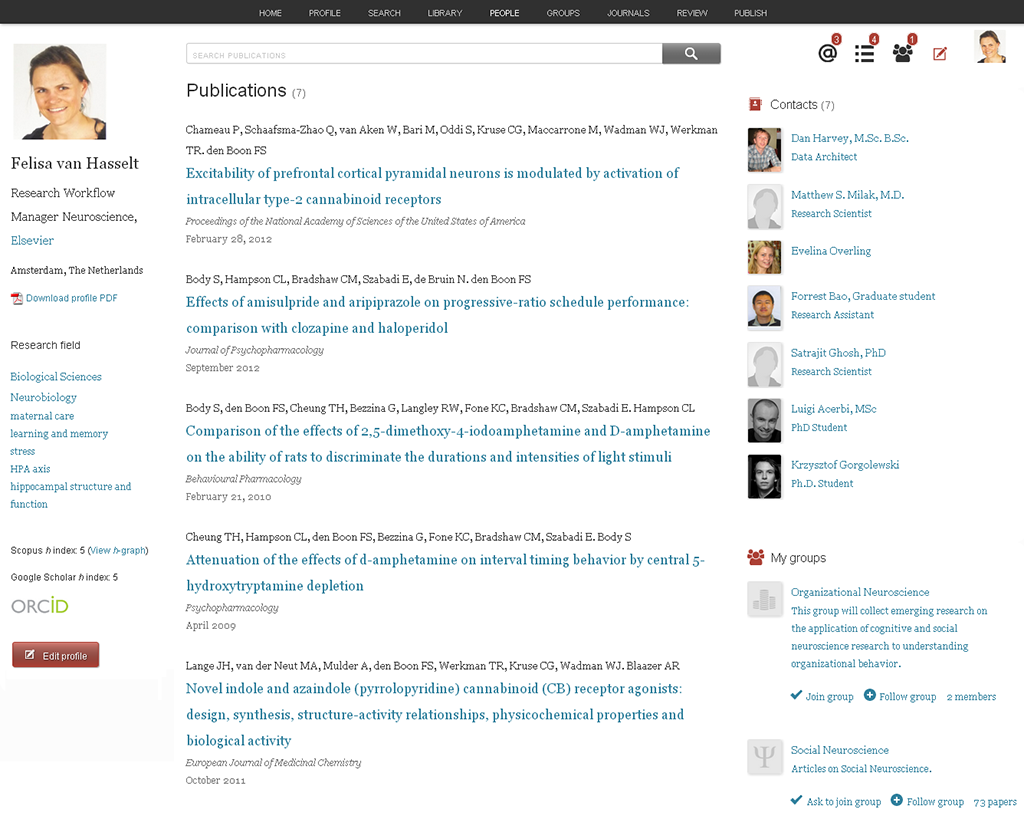Screen dimensions: 1024x819
Task: Click Dan Harvey's contact photo
Action: [x=765, y=150]
